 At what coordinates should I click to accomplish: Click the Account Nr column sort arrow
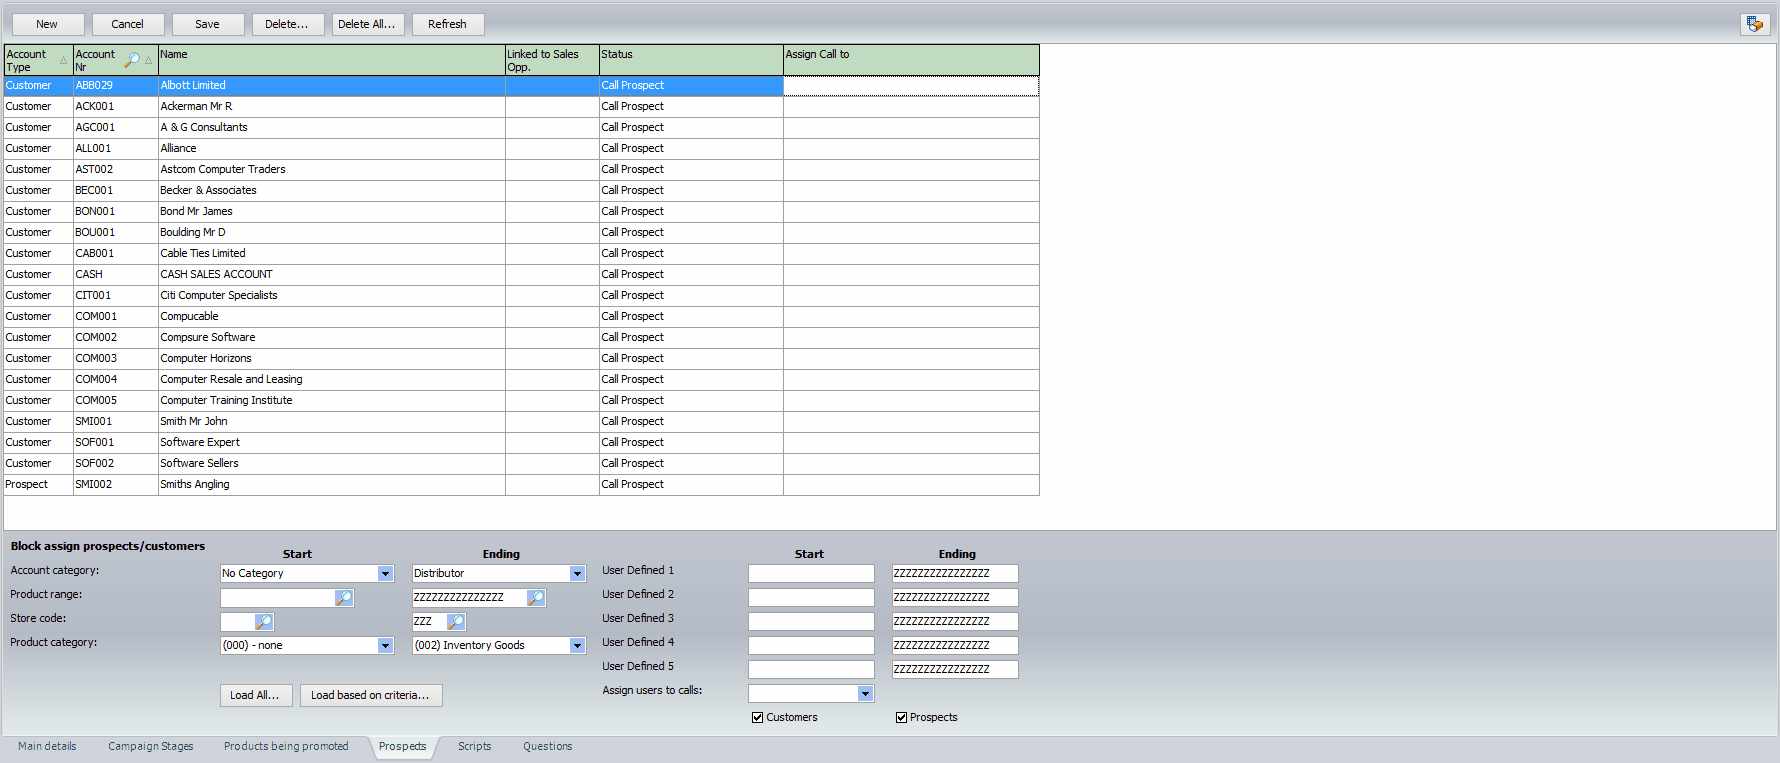pyautogui.click(x=149, y=61)
